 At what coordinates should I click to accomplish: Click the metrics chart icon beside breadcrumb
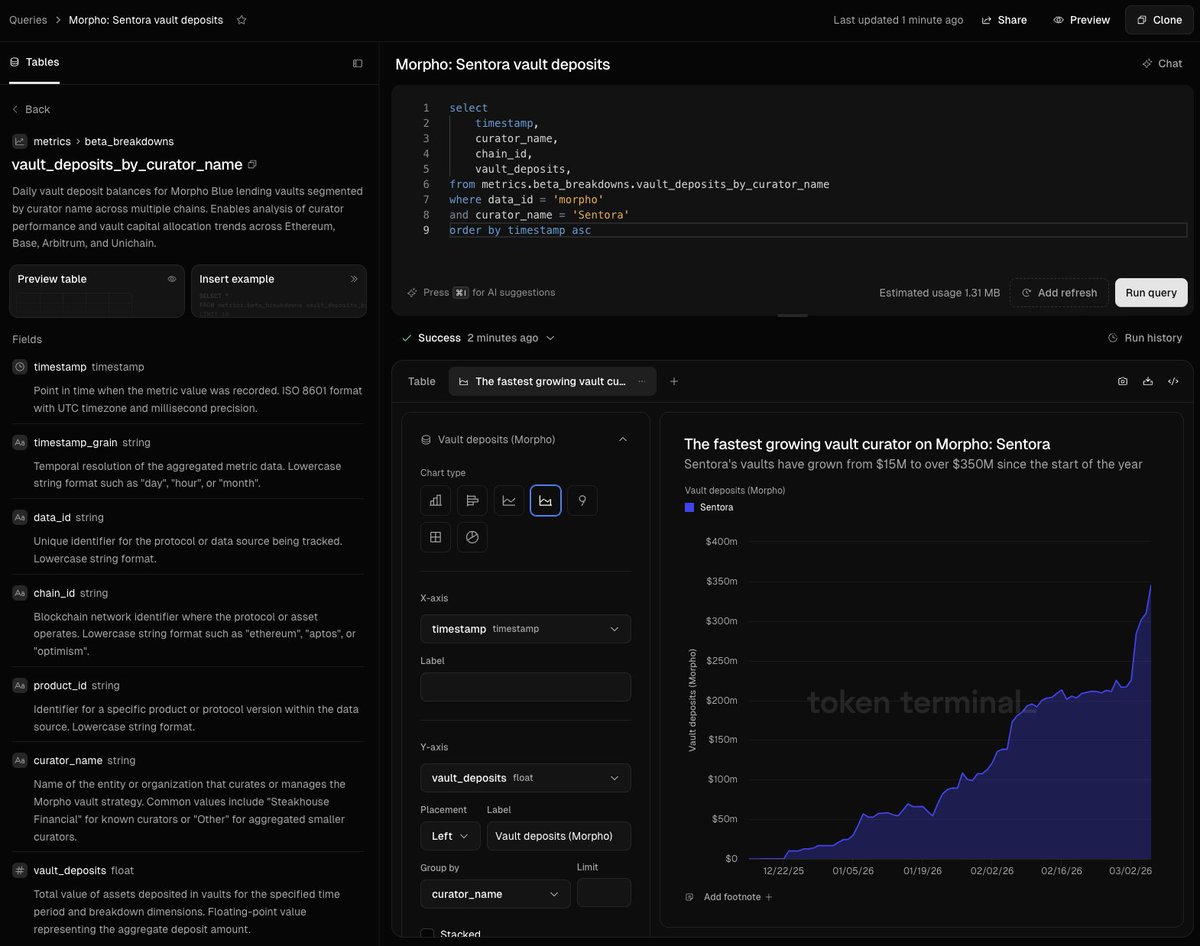coord(19,141)
